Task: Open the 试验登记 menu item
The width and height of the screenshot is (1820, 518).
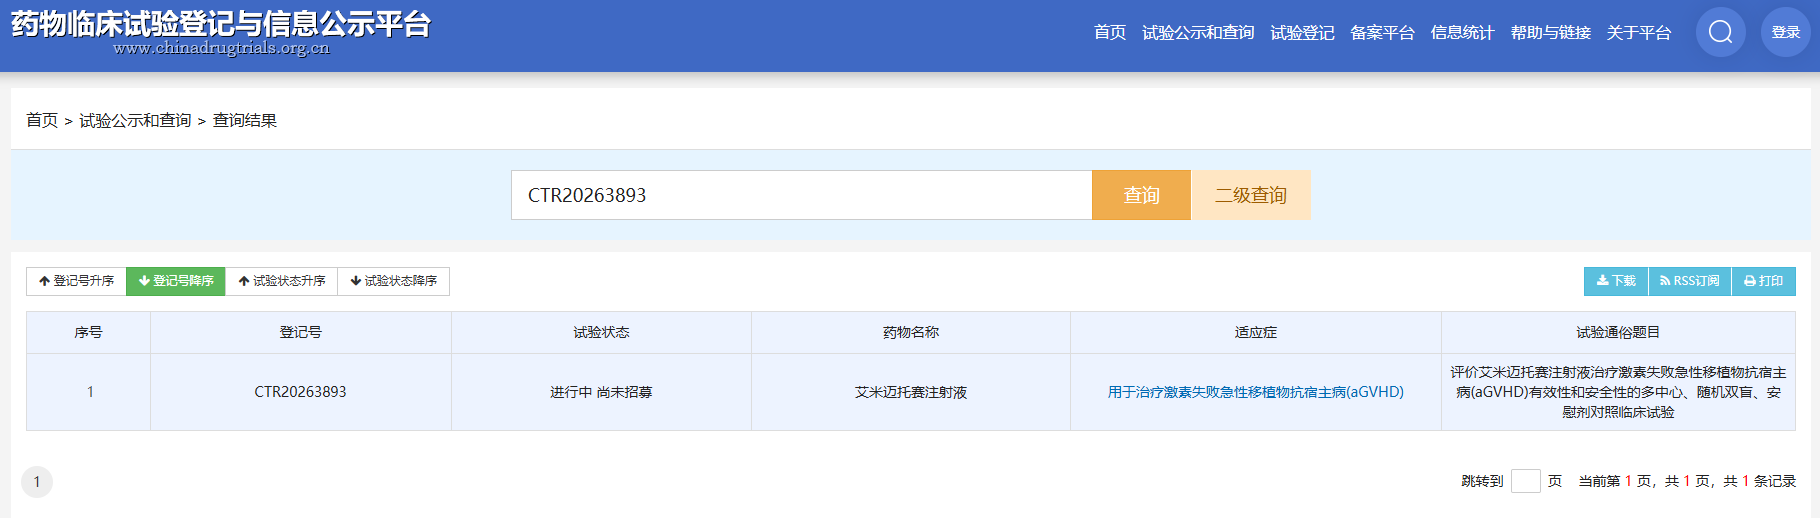Action: pos(1302,33)
